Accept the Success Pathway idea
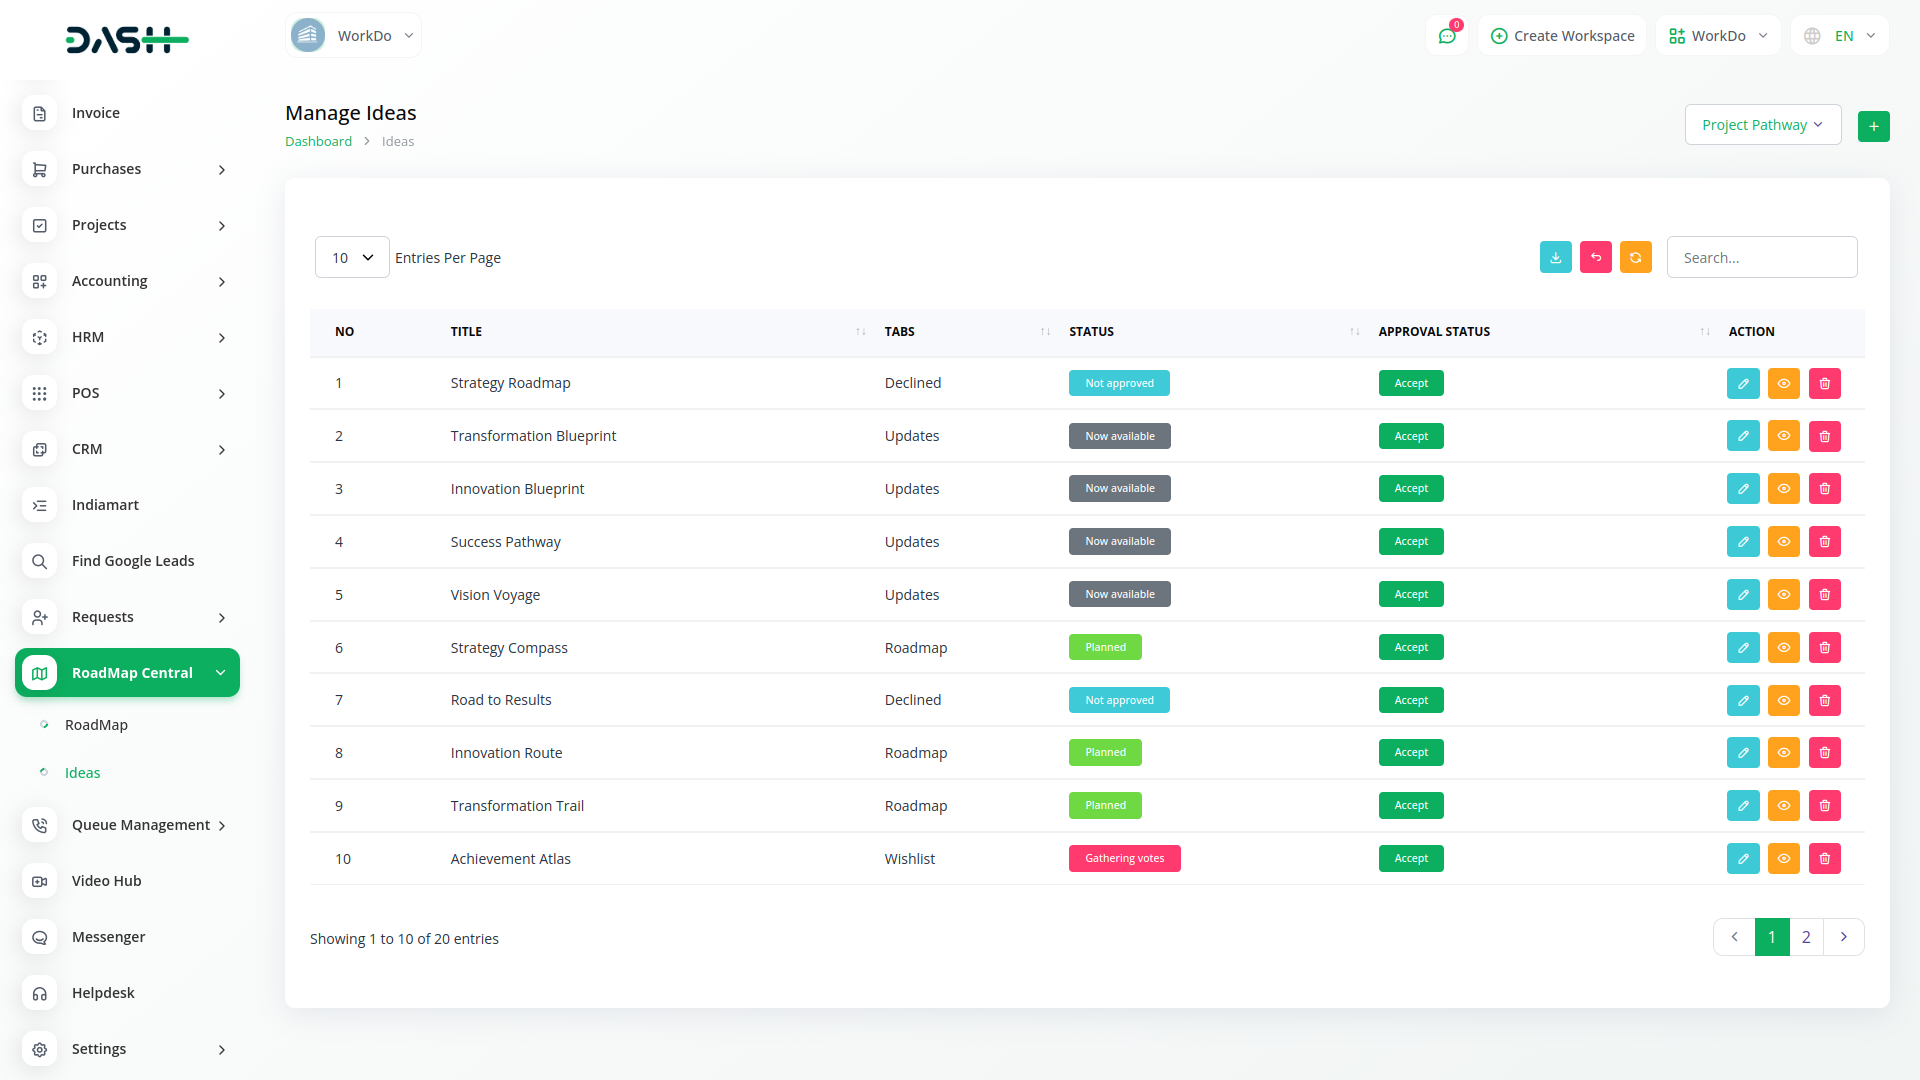This screenshot has width=1920, height=1080. click(1410, 542)
